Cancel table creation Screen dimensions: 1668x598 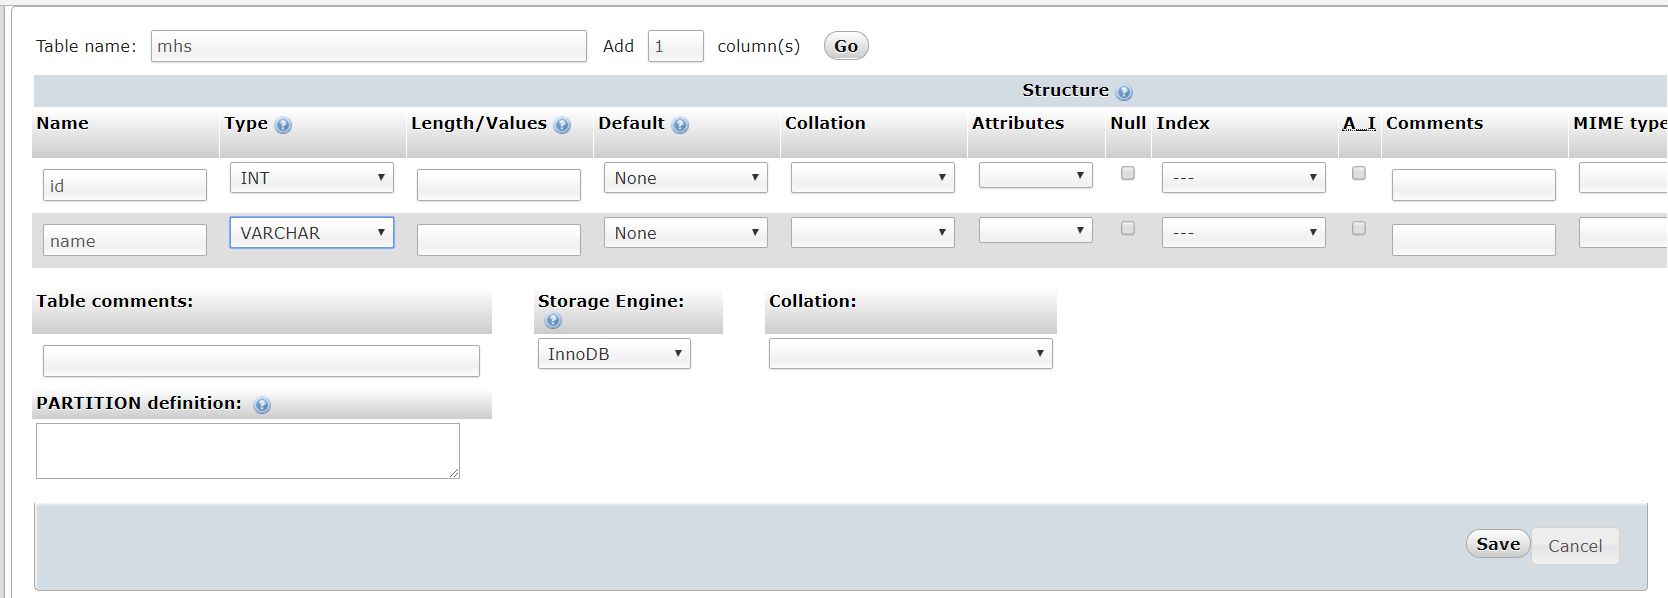(x=1575, y=546)
